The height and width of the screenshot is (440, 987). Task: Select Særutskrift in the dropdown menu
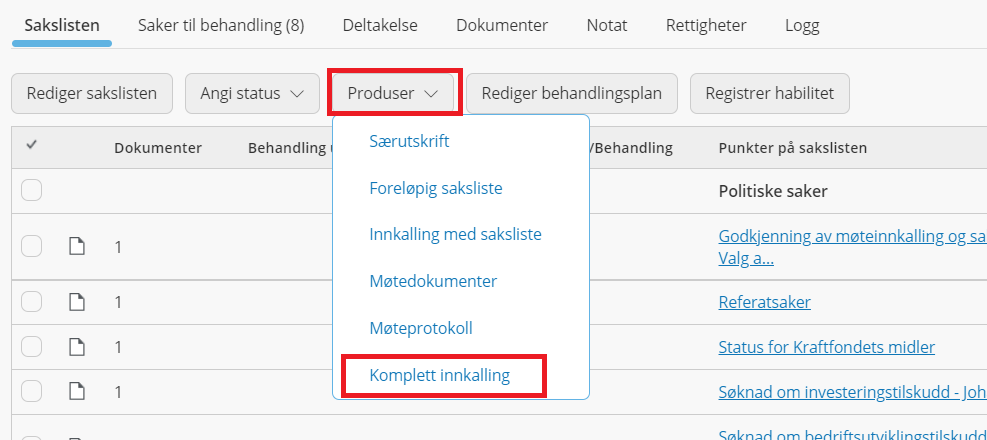tap(409, 141)
